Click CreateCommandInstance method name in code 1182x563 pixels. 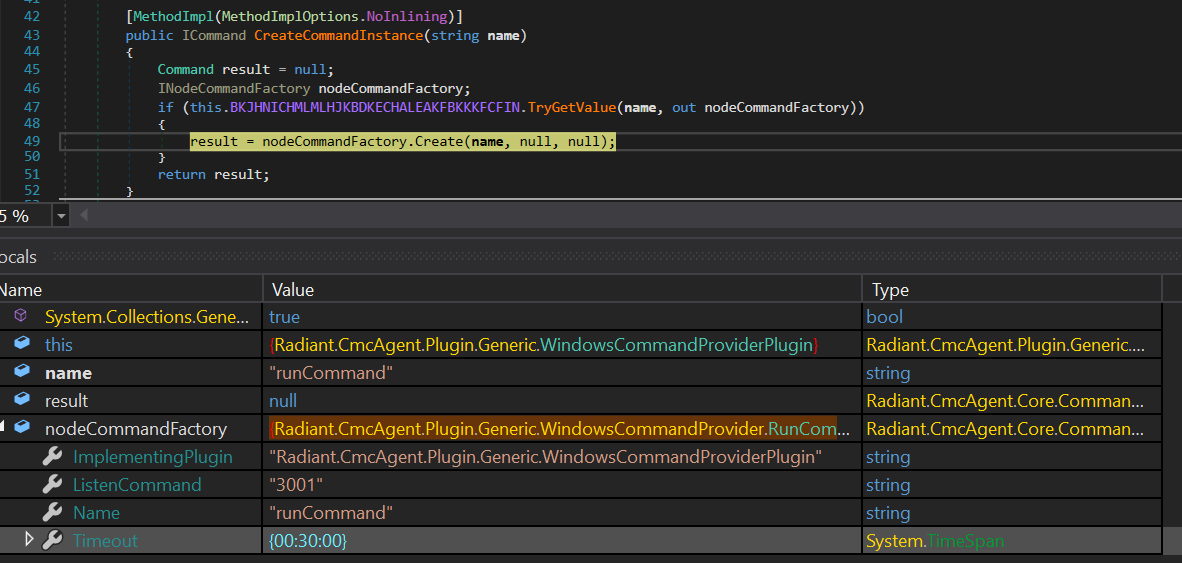[x=336, y=36]
